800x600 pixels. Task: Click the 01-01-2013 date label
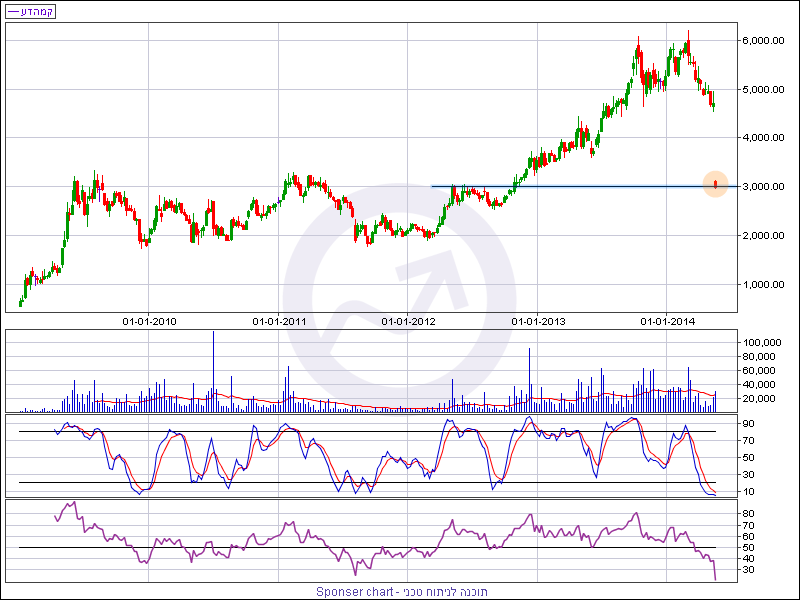538,321
